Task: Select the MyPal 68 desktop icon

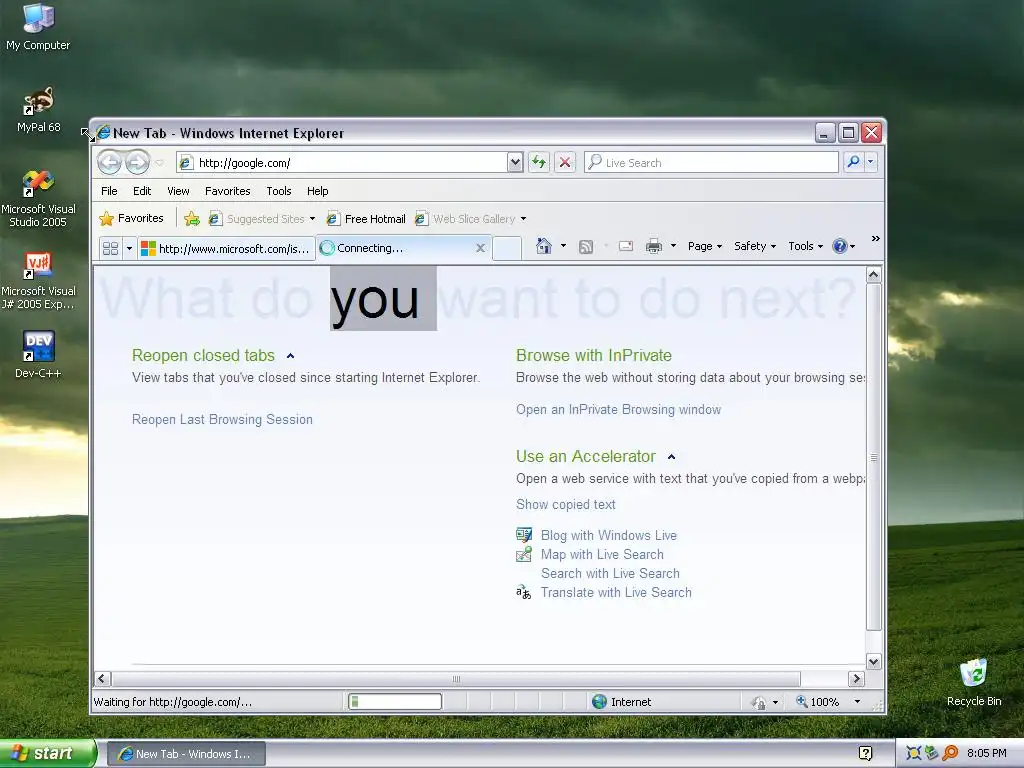Action: click(39, 110)
